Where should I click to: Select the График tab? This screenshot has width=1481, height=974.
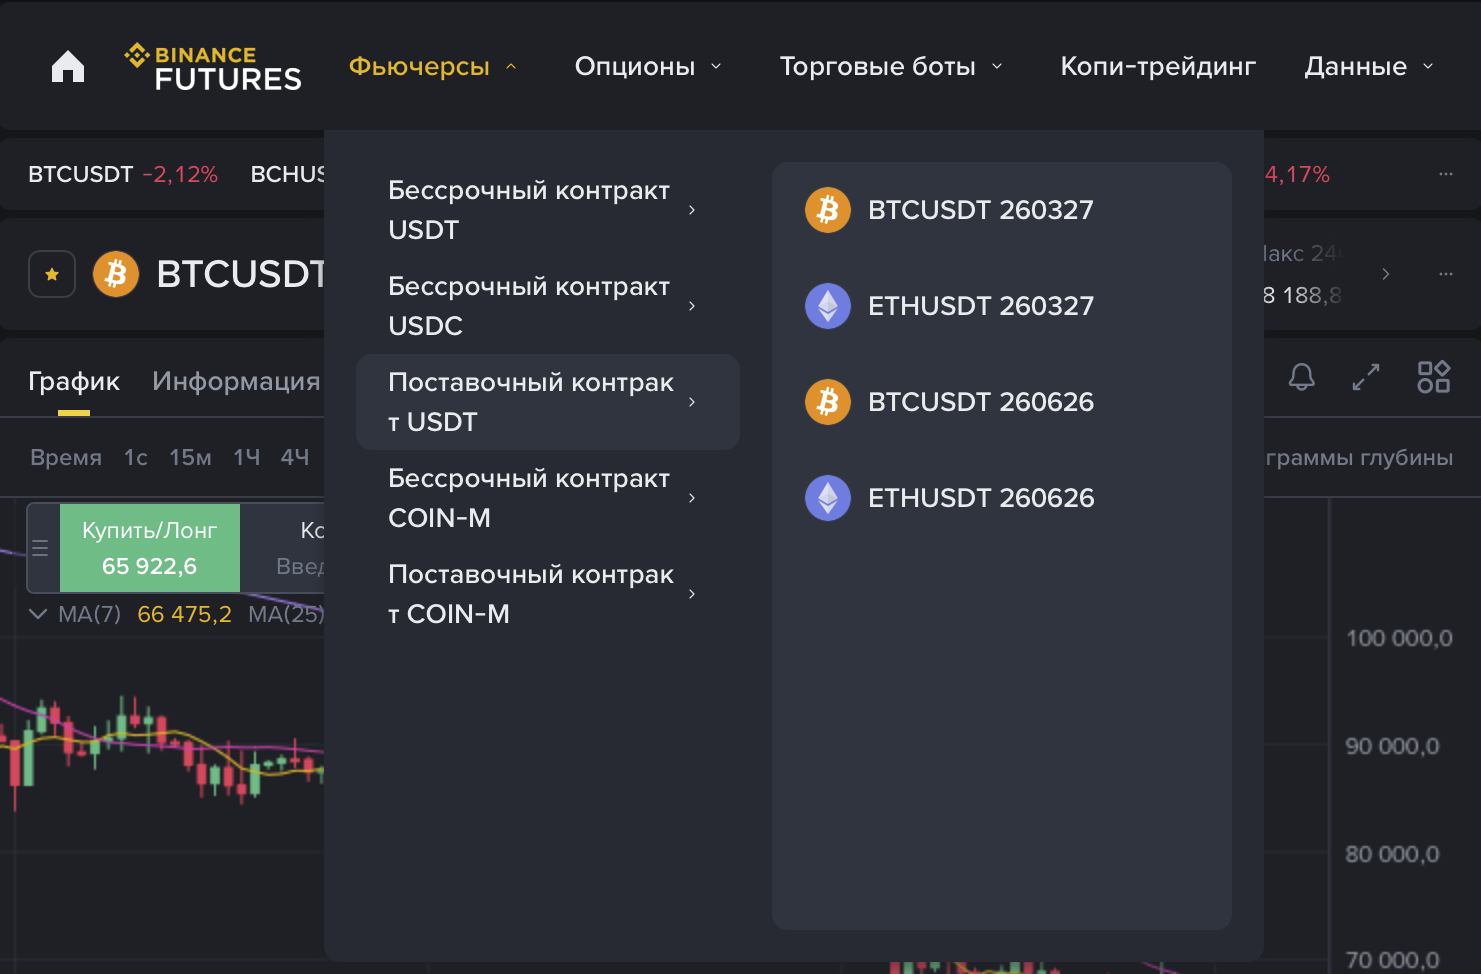coord(74,381)
